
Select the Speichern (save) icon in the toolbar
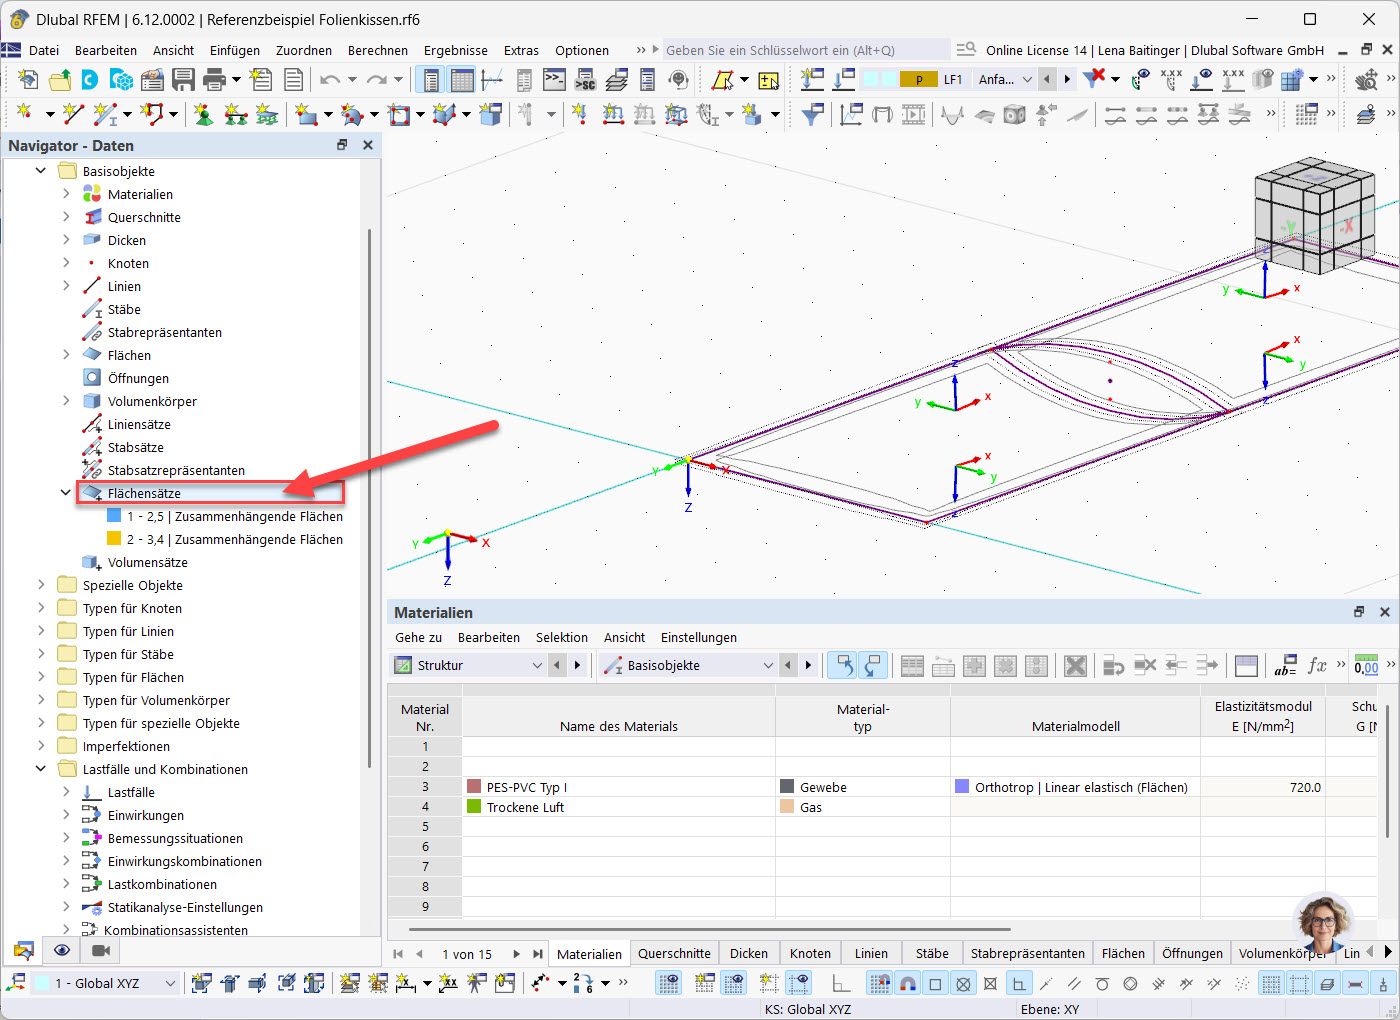point(184,77)
